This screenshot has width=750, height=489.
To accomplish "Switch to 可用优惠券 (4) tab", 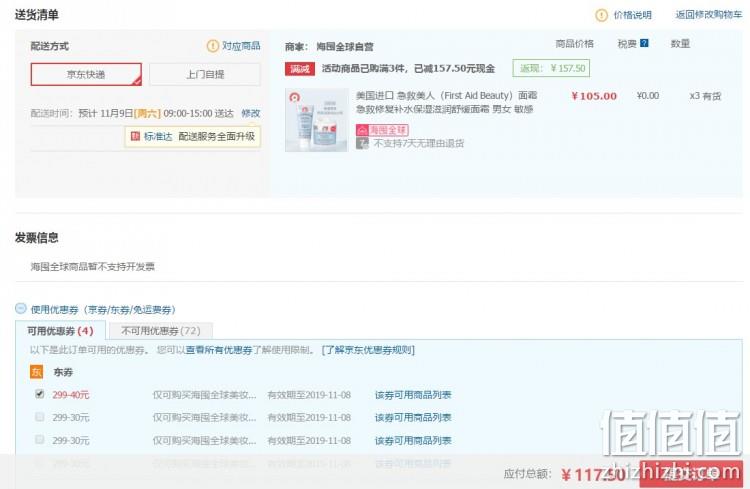I will (x=60, y=331).
